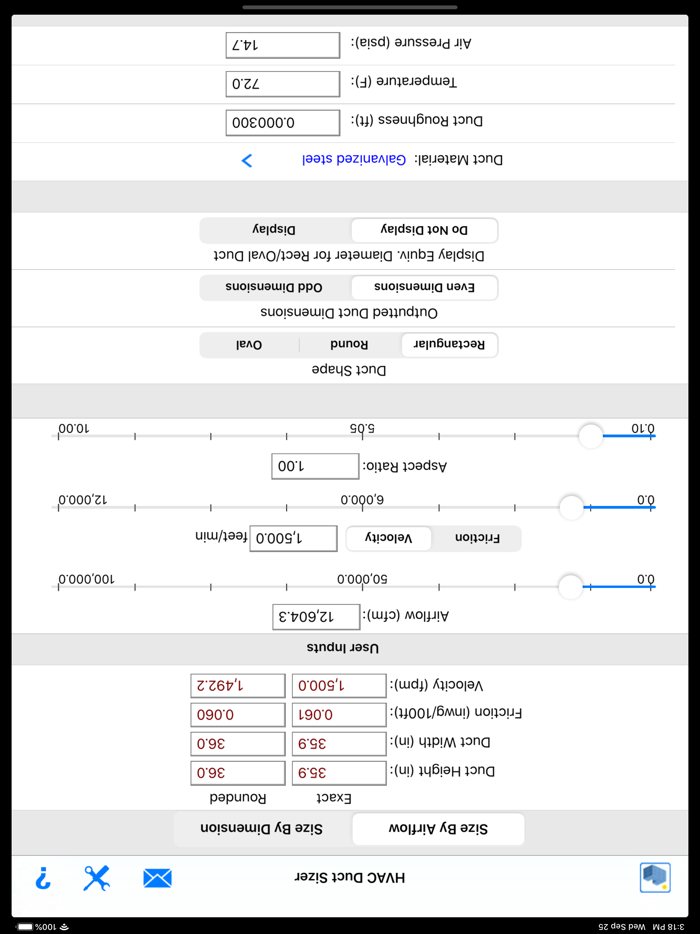
Task: Click rounded Duct Height value 36.0
Action: pyautogui.click(x=238, y=773)
